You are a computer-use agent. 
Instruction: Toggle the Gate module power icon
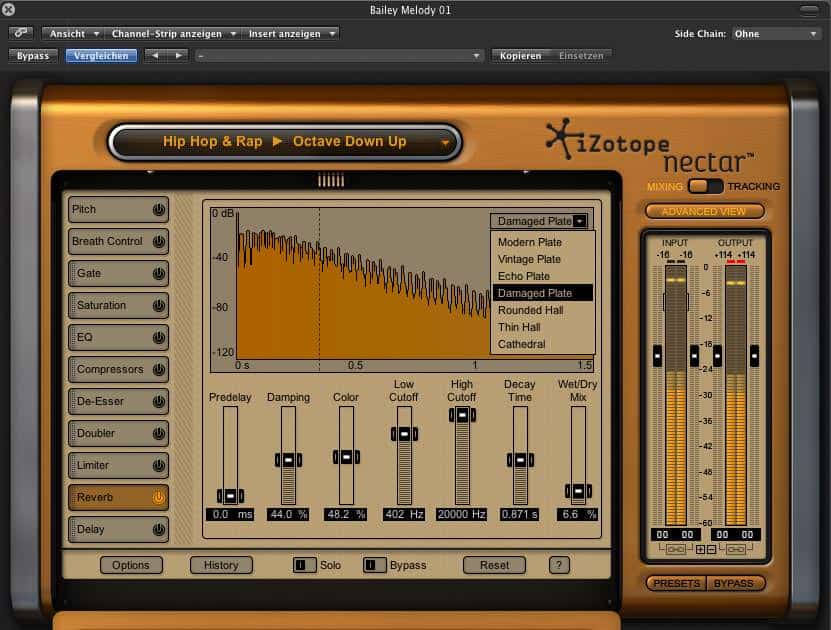pos(158,273)
